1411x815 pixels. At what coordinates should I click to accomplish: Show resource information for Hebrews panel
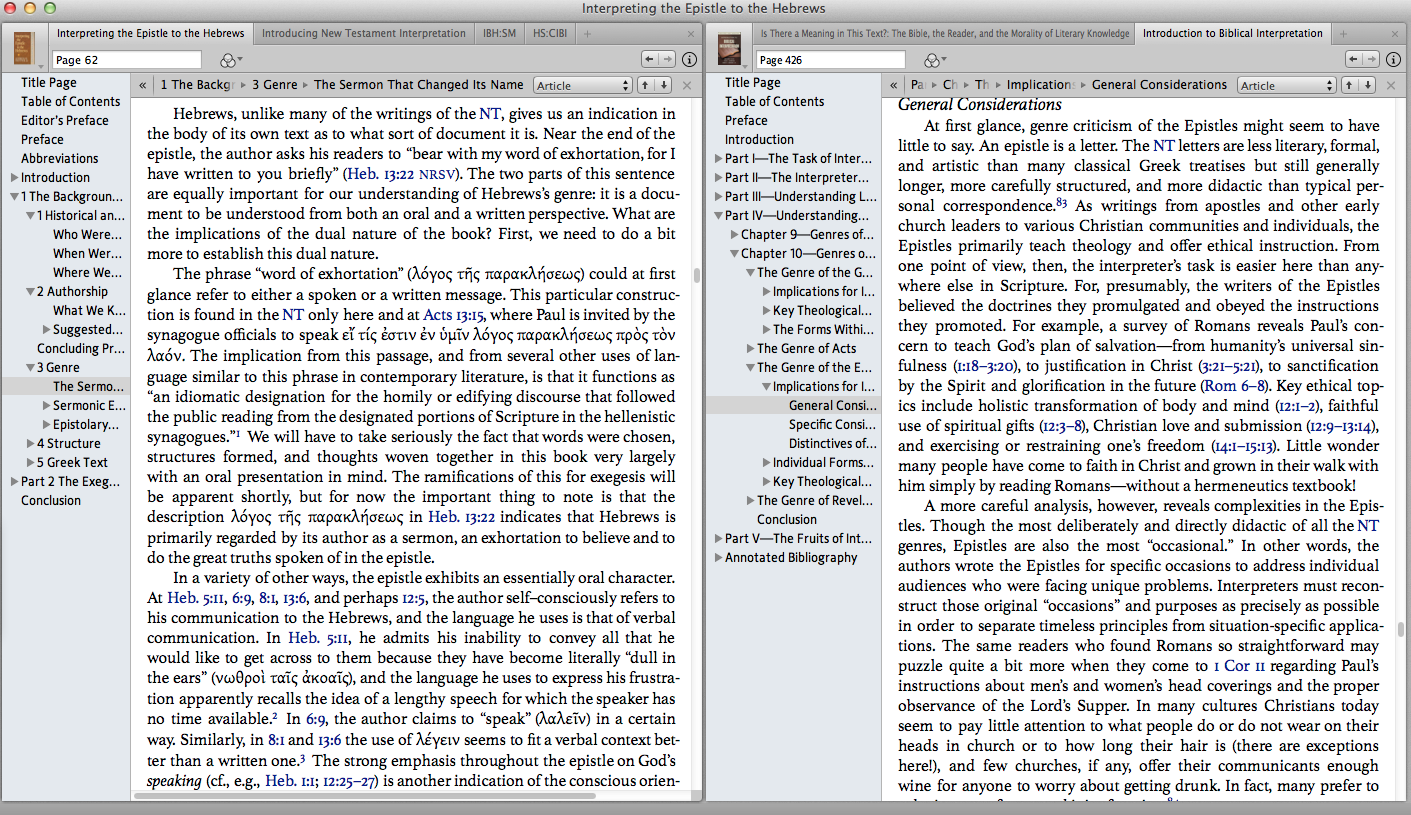[690, 60]
